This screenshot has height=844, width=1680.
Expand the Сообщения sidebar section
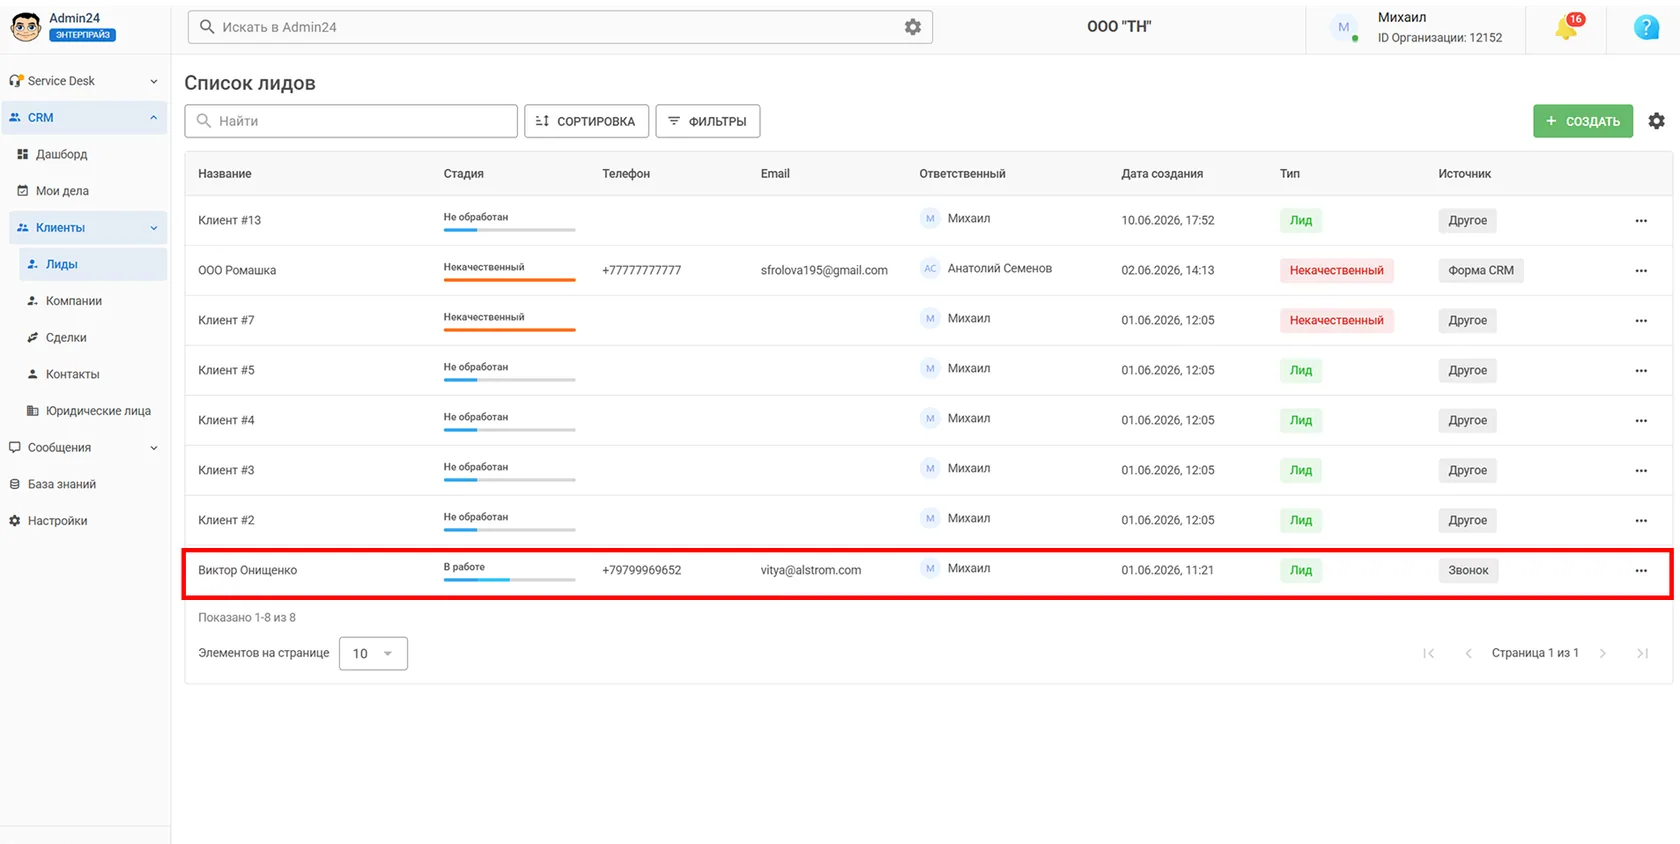(x=85, y=448)
